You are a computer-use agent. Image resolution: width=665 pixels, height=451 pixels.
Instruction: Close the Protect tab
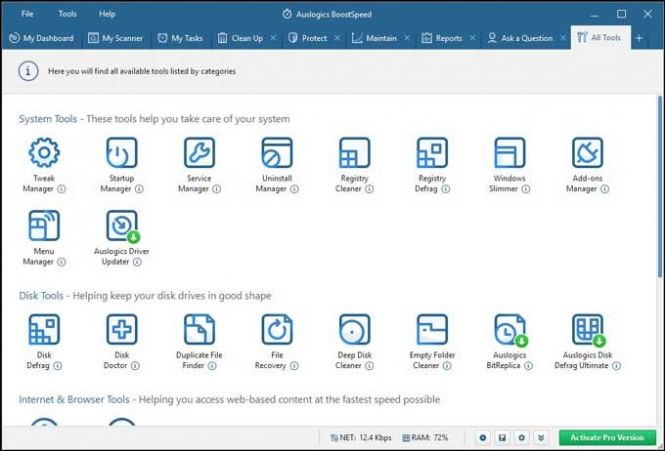pyautogui.click(x=337, y=38)
